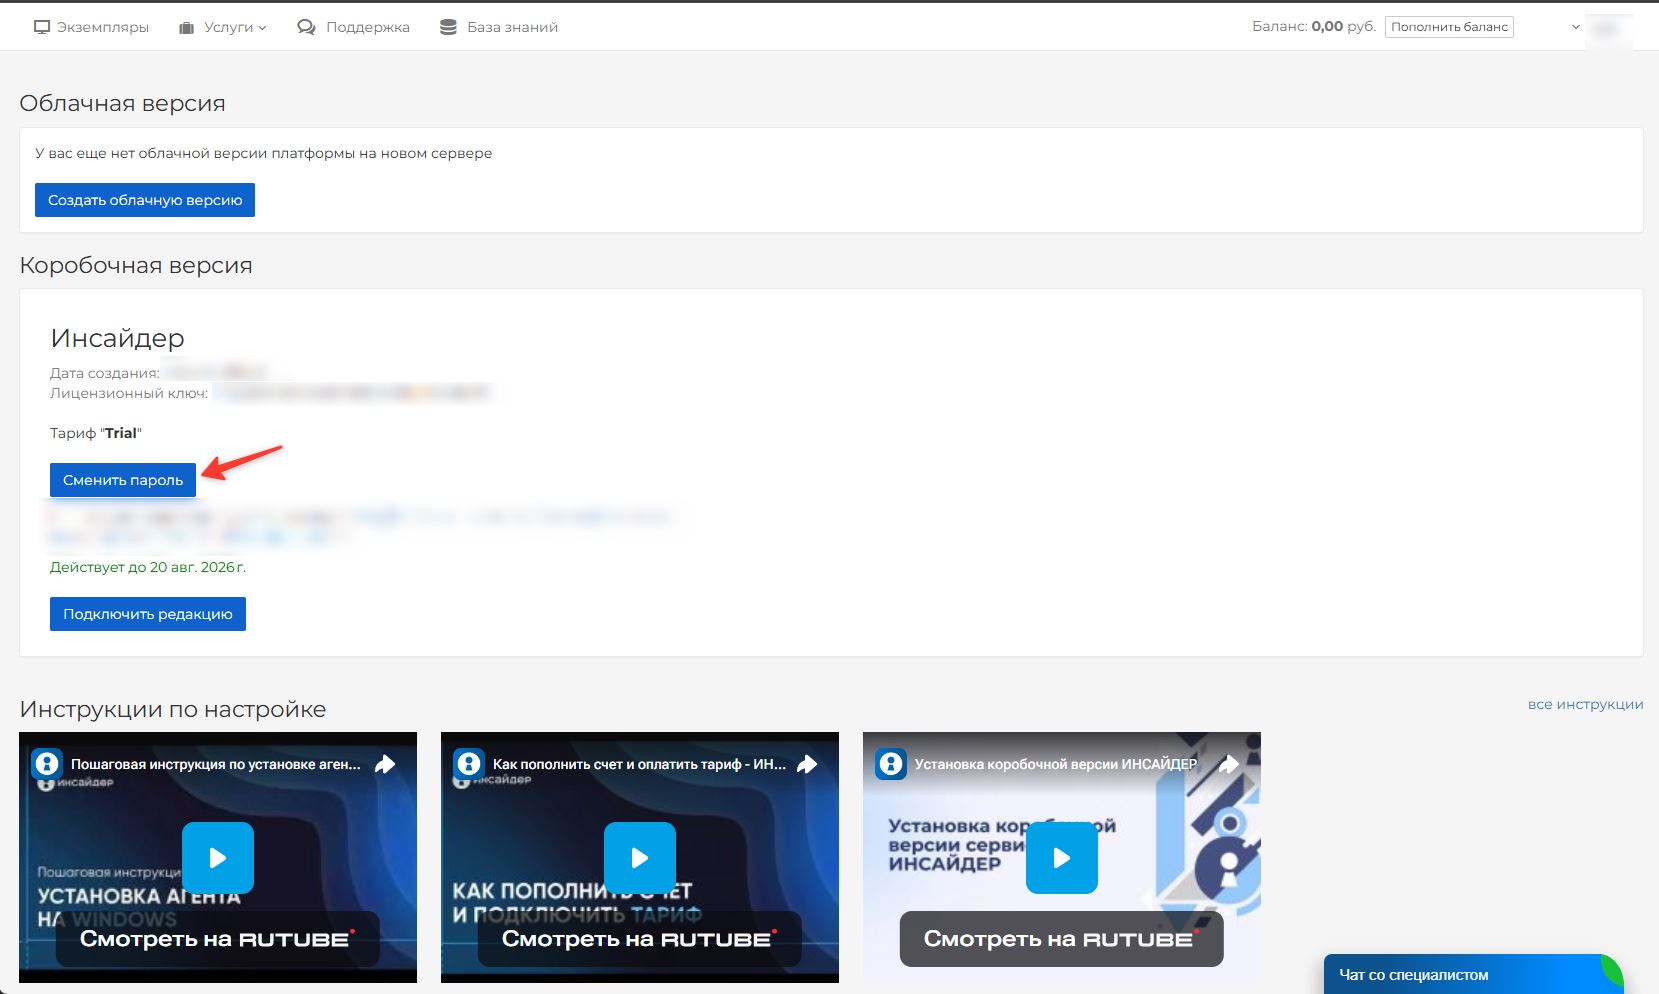Play the Как пополнить счет video

[640, 858]
